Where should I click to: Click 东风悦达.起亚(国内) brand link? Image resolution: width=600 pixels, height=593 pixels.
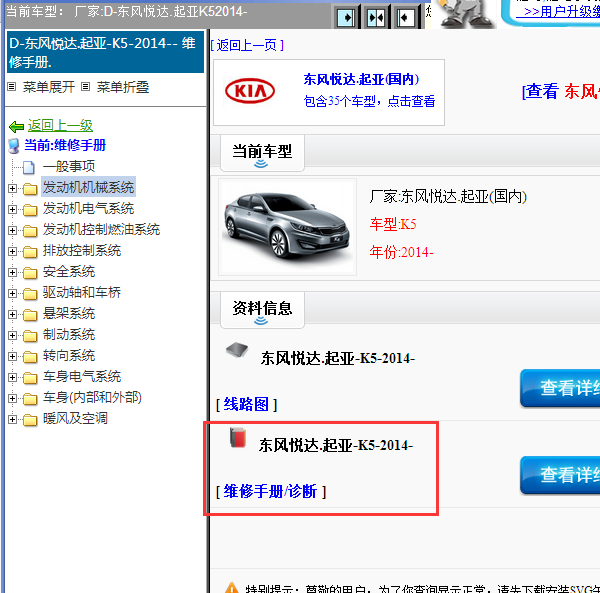click(361, 79)
